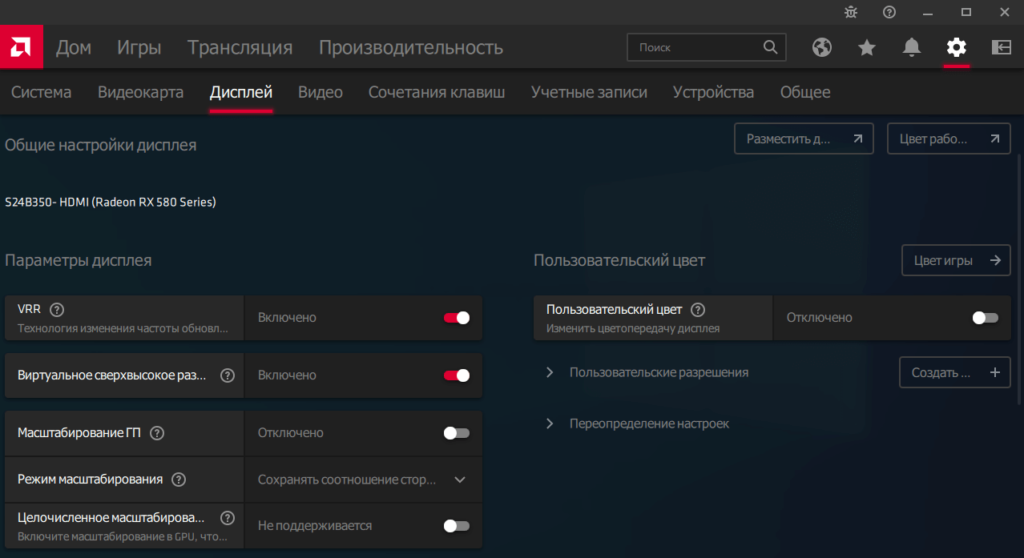Screen dimensions: 1024x558
Task: Disable the VRR toggle
Action: pyautogui.click(x=456, y=317)
